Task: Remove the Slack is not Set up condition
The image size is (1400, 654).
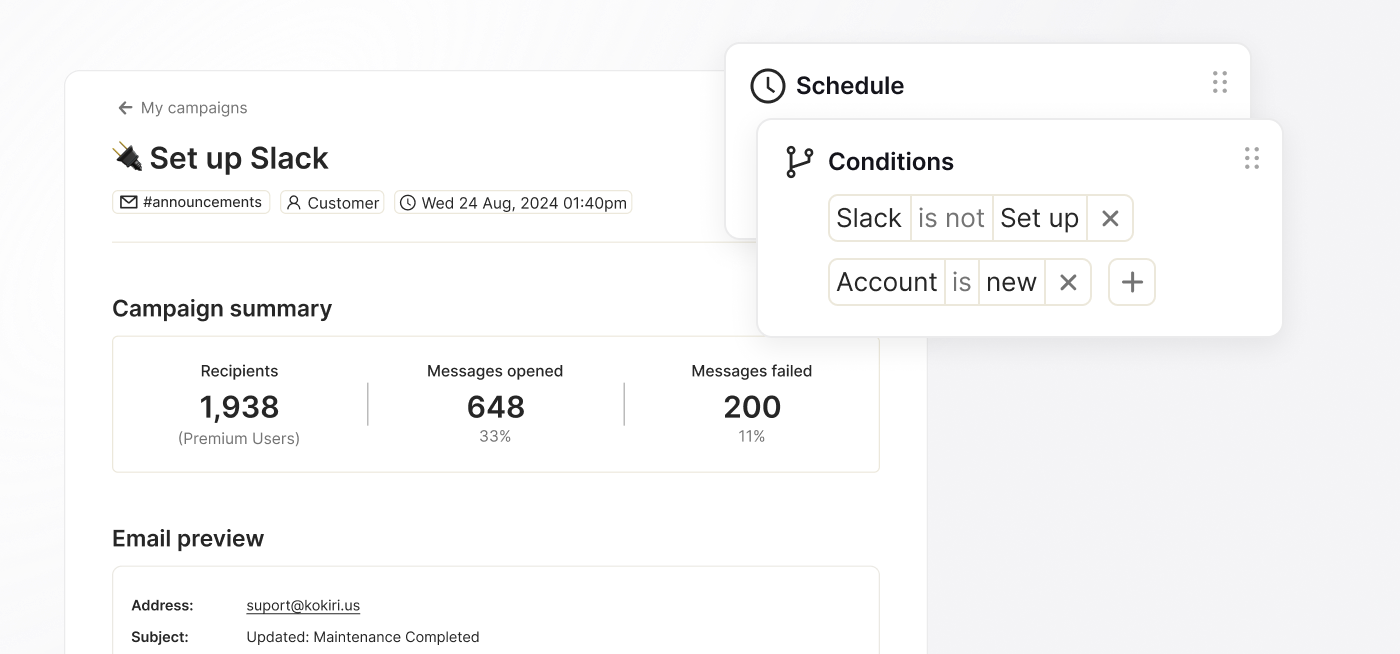Action: click(1110, 218)
